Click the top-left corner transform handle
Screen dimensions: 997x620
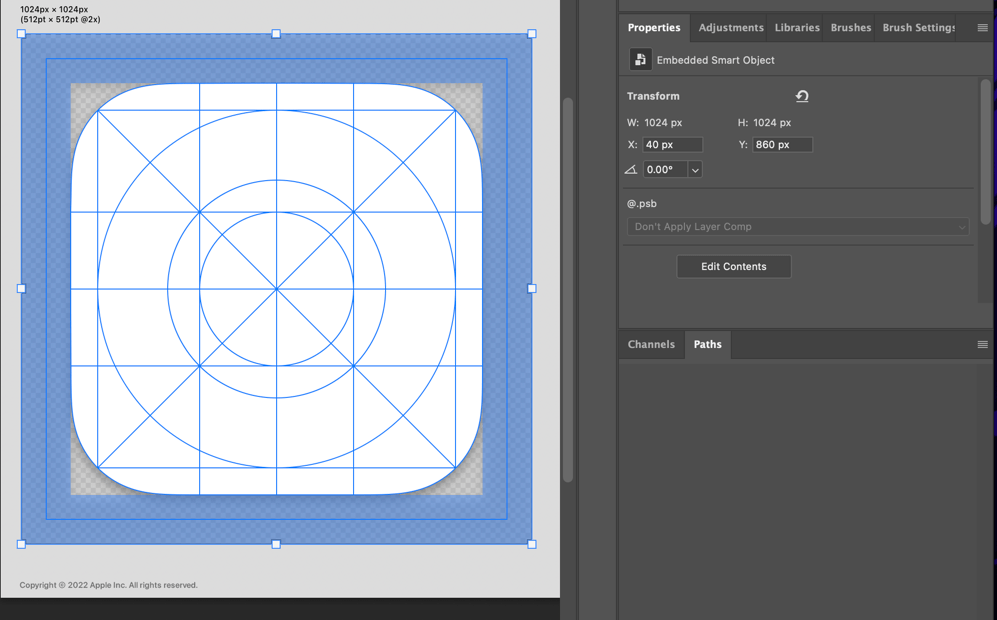21,34
